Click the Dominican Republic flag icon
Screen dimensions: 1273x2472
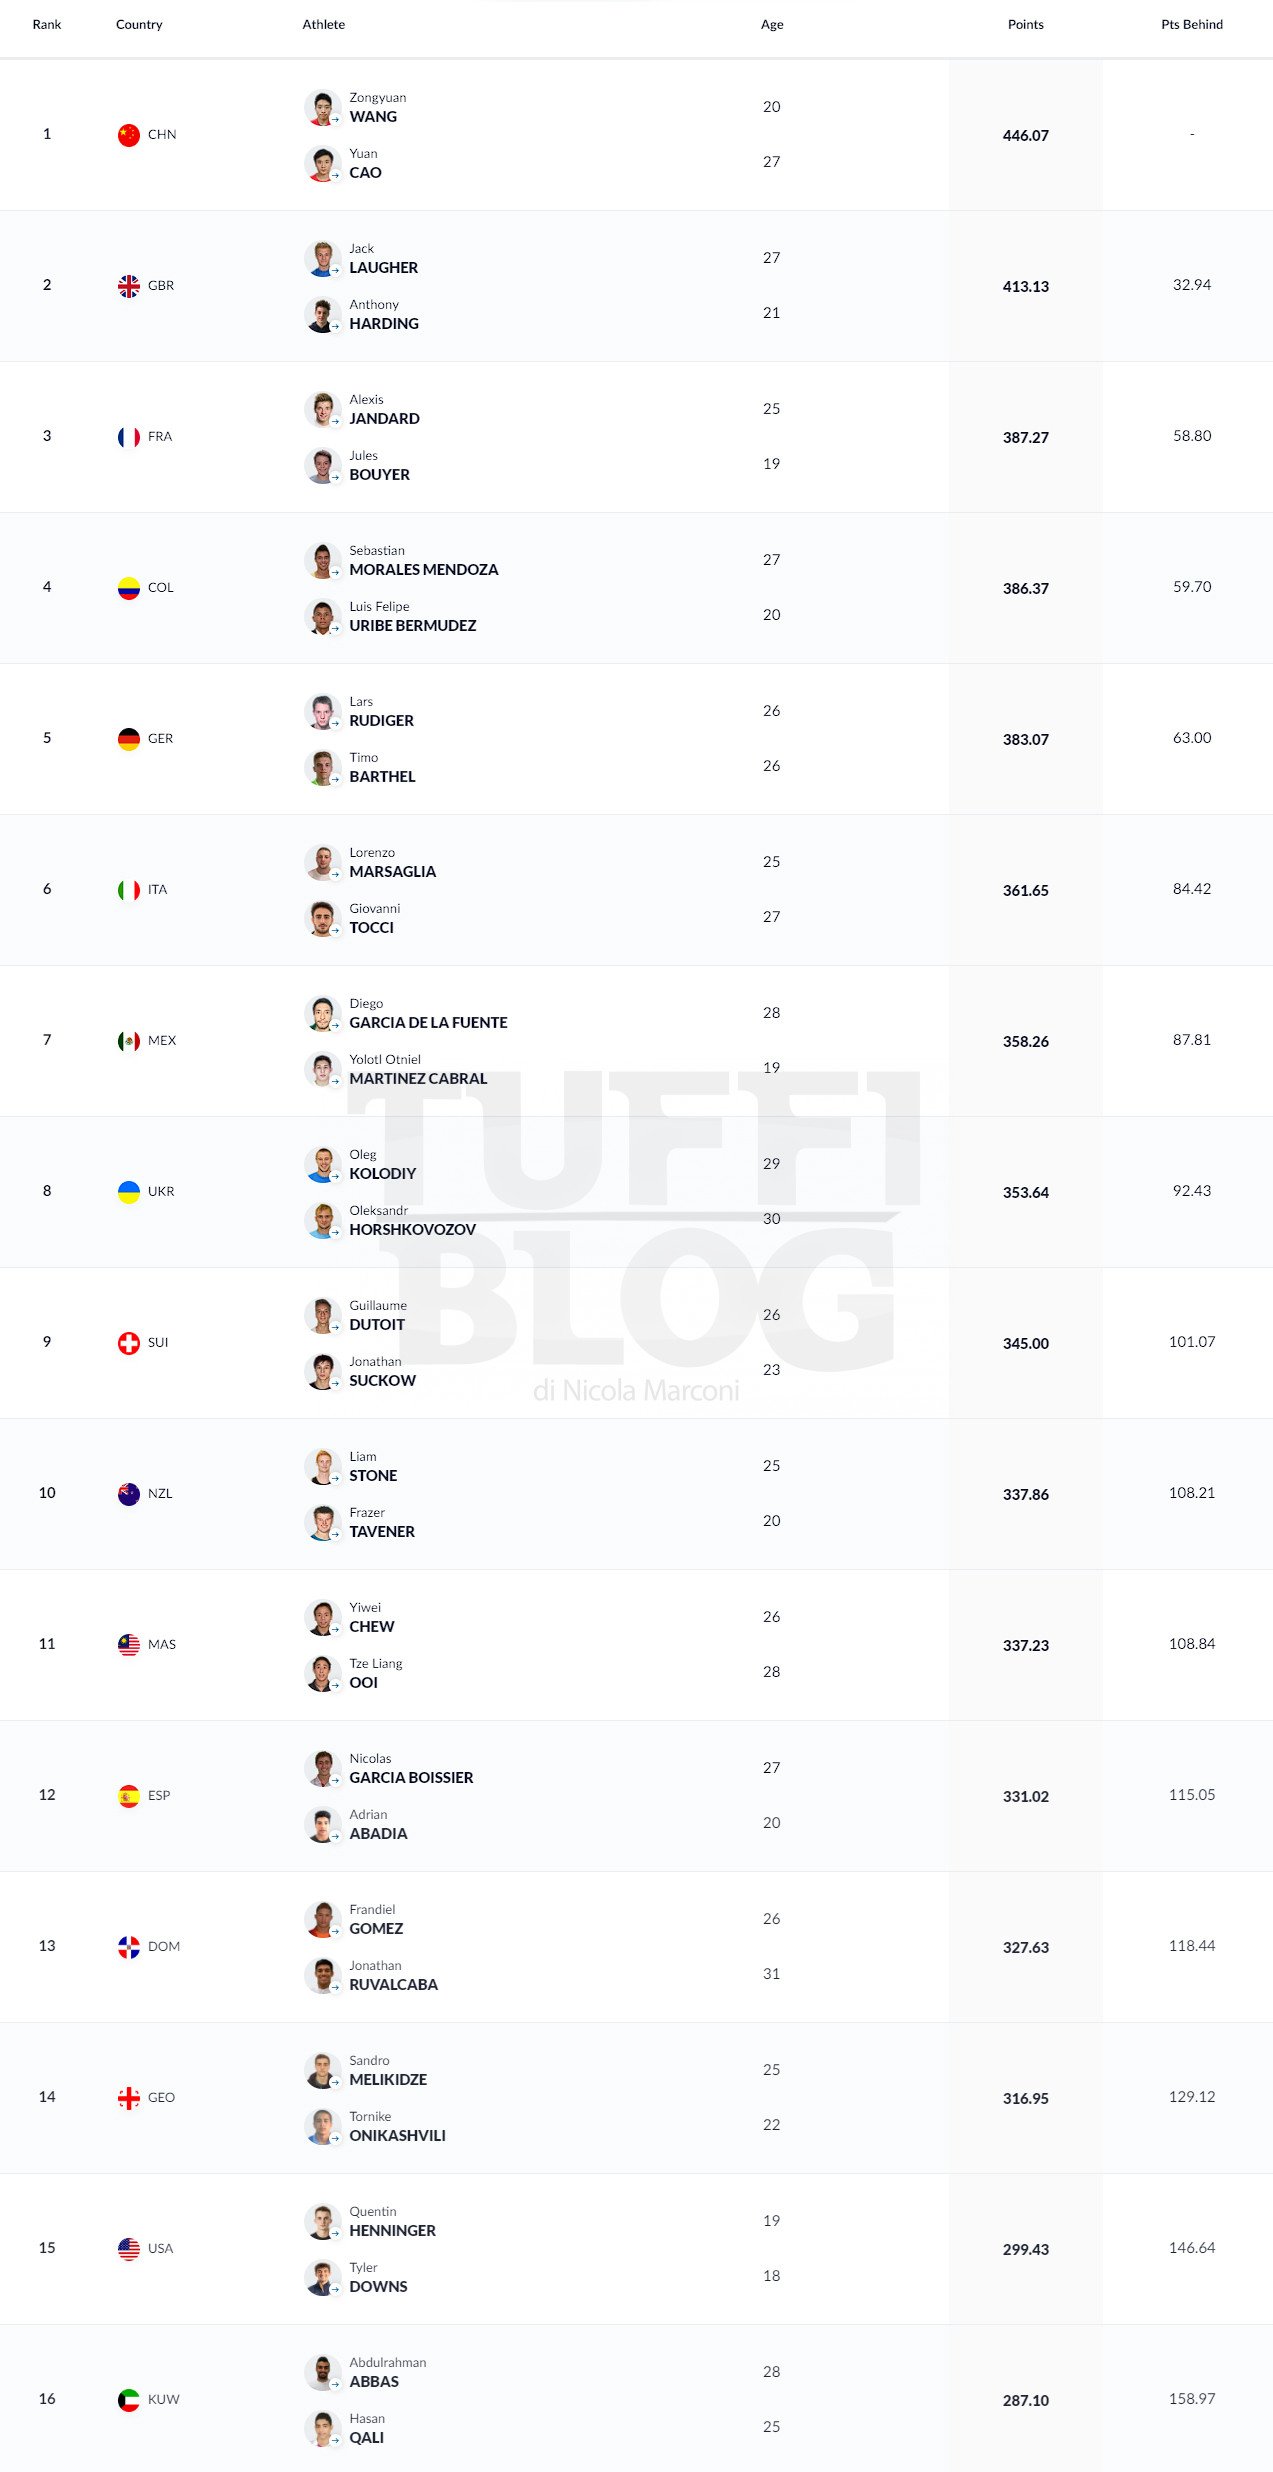coord(129,1947)
